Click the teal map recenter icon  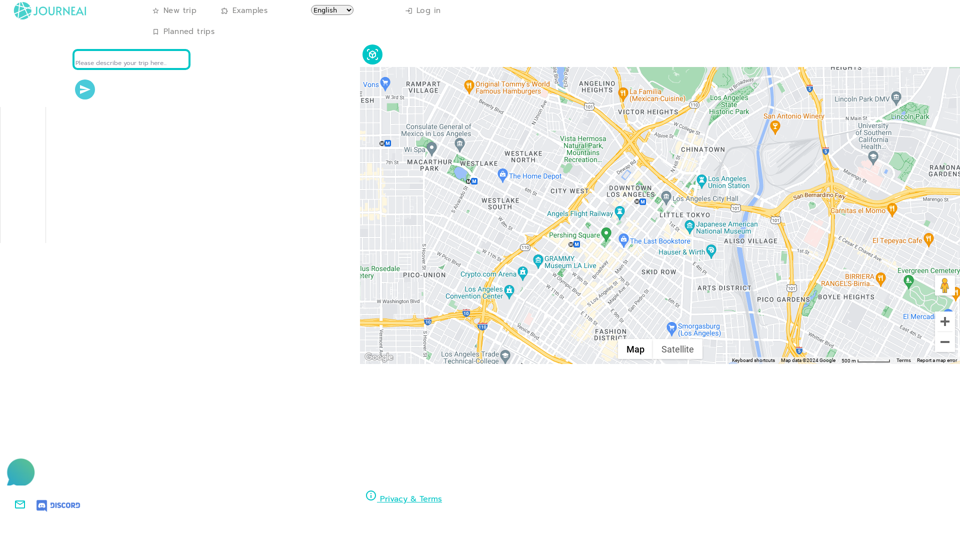click(x=372, y=54)
